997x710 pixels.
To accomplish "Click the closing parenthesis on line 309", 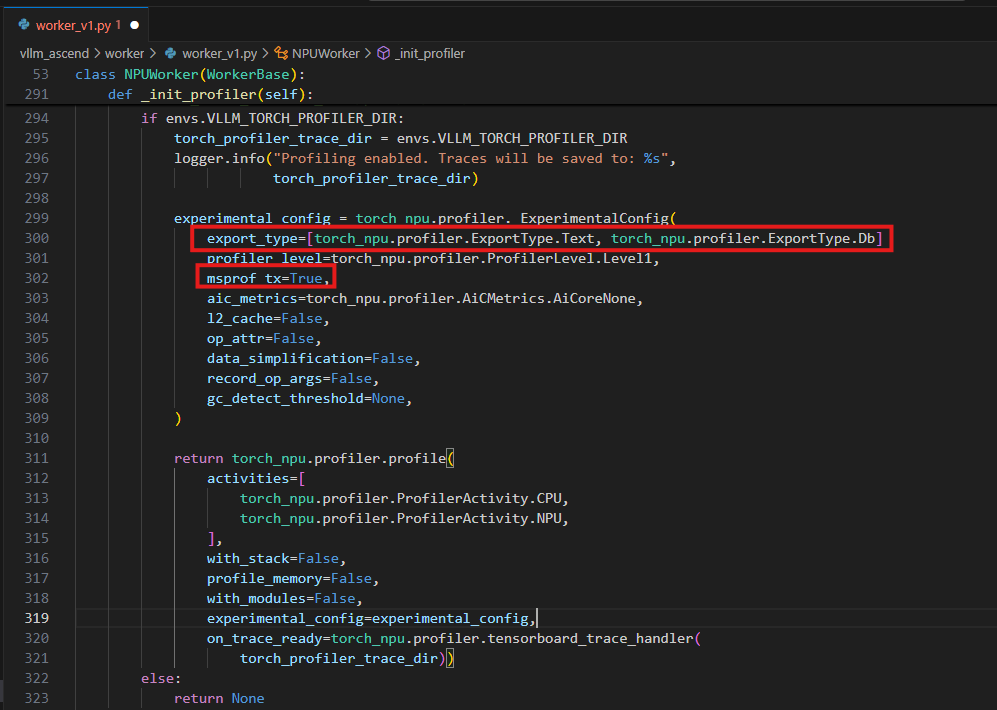I will pyautogui.click(x=178, y=419).
